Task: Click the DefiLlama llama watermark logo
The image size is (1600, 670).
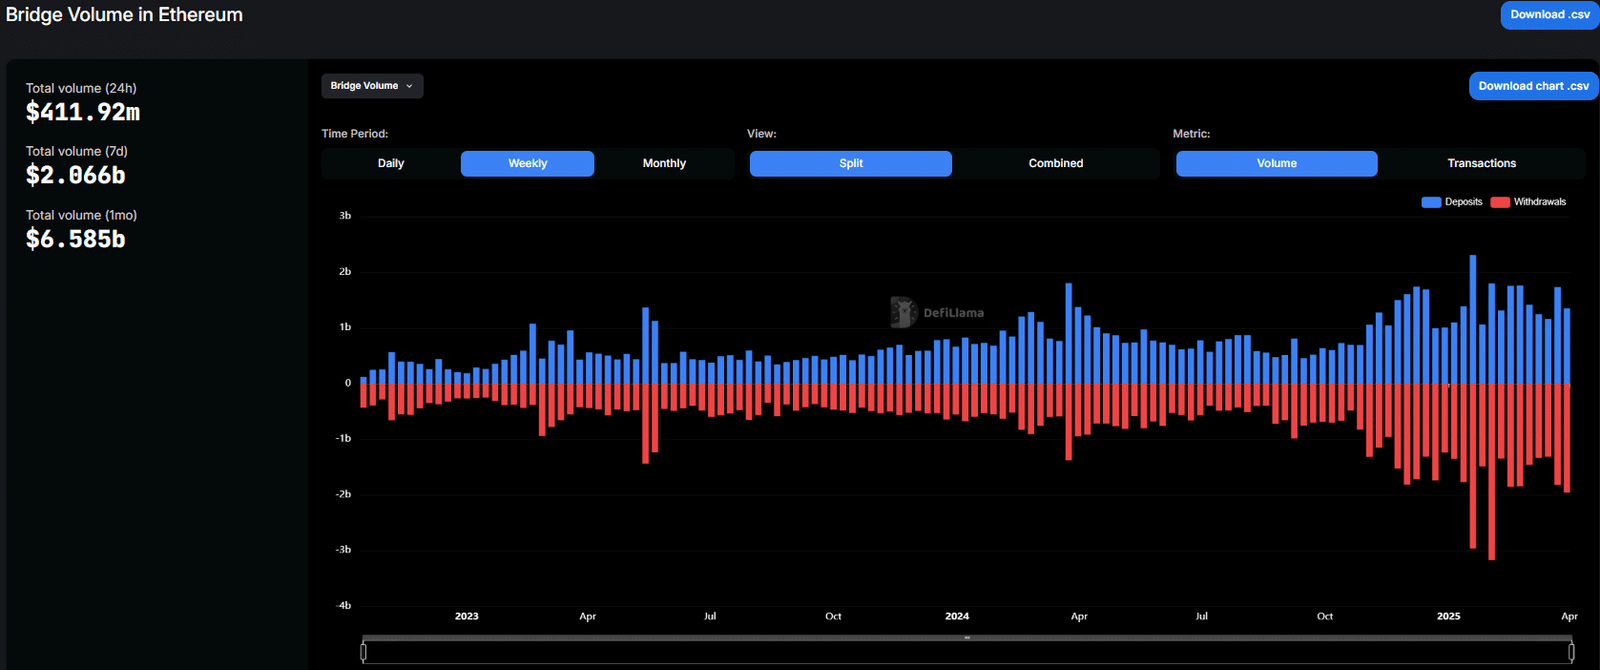Action: click(904, 312)
